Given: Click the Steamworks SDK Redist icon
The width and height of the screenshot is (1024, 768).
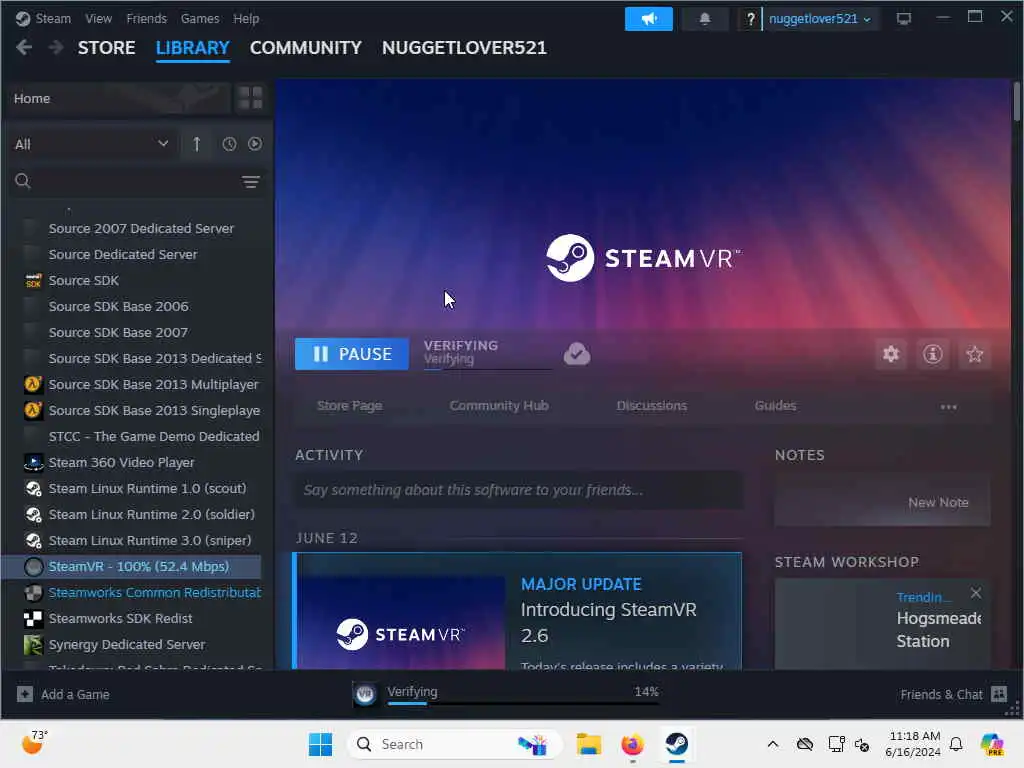Looking at the screenshot, I should (33, 618).
